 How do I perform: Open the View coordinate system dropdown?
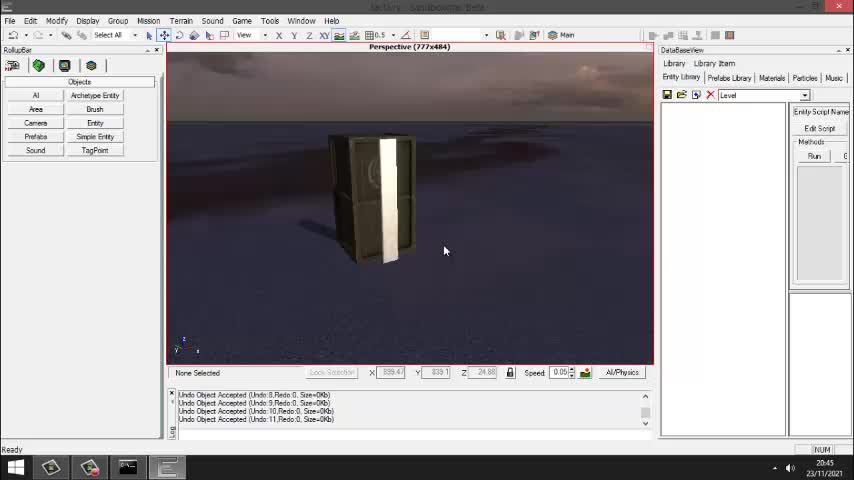265,35
